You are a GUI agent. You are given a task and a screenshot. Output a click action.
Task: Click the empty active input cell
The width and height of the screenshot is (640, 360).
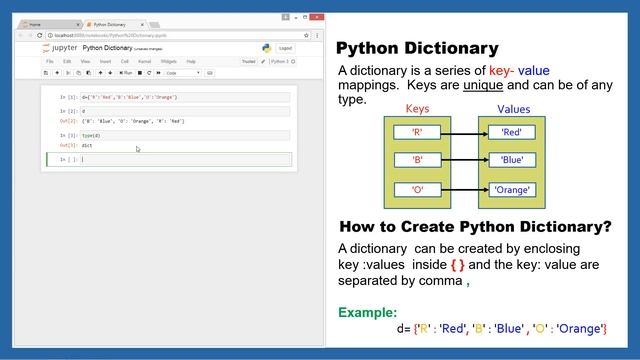(x=185, y=159)
